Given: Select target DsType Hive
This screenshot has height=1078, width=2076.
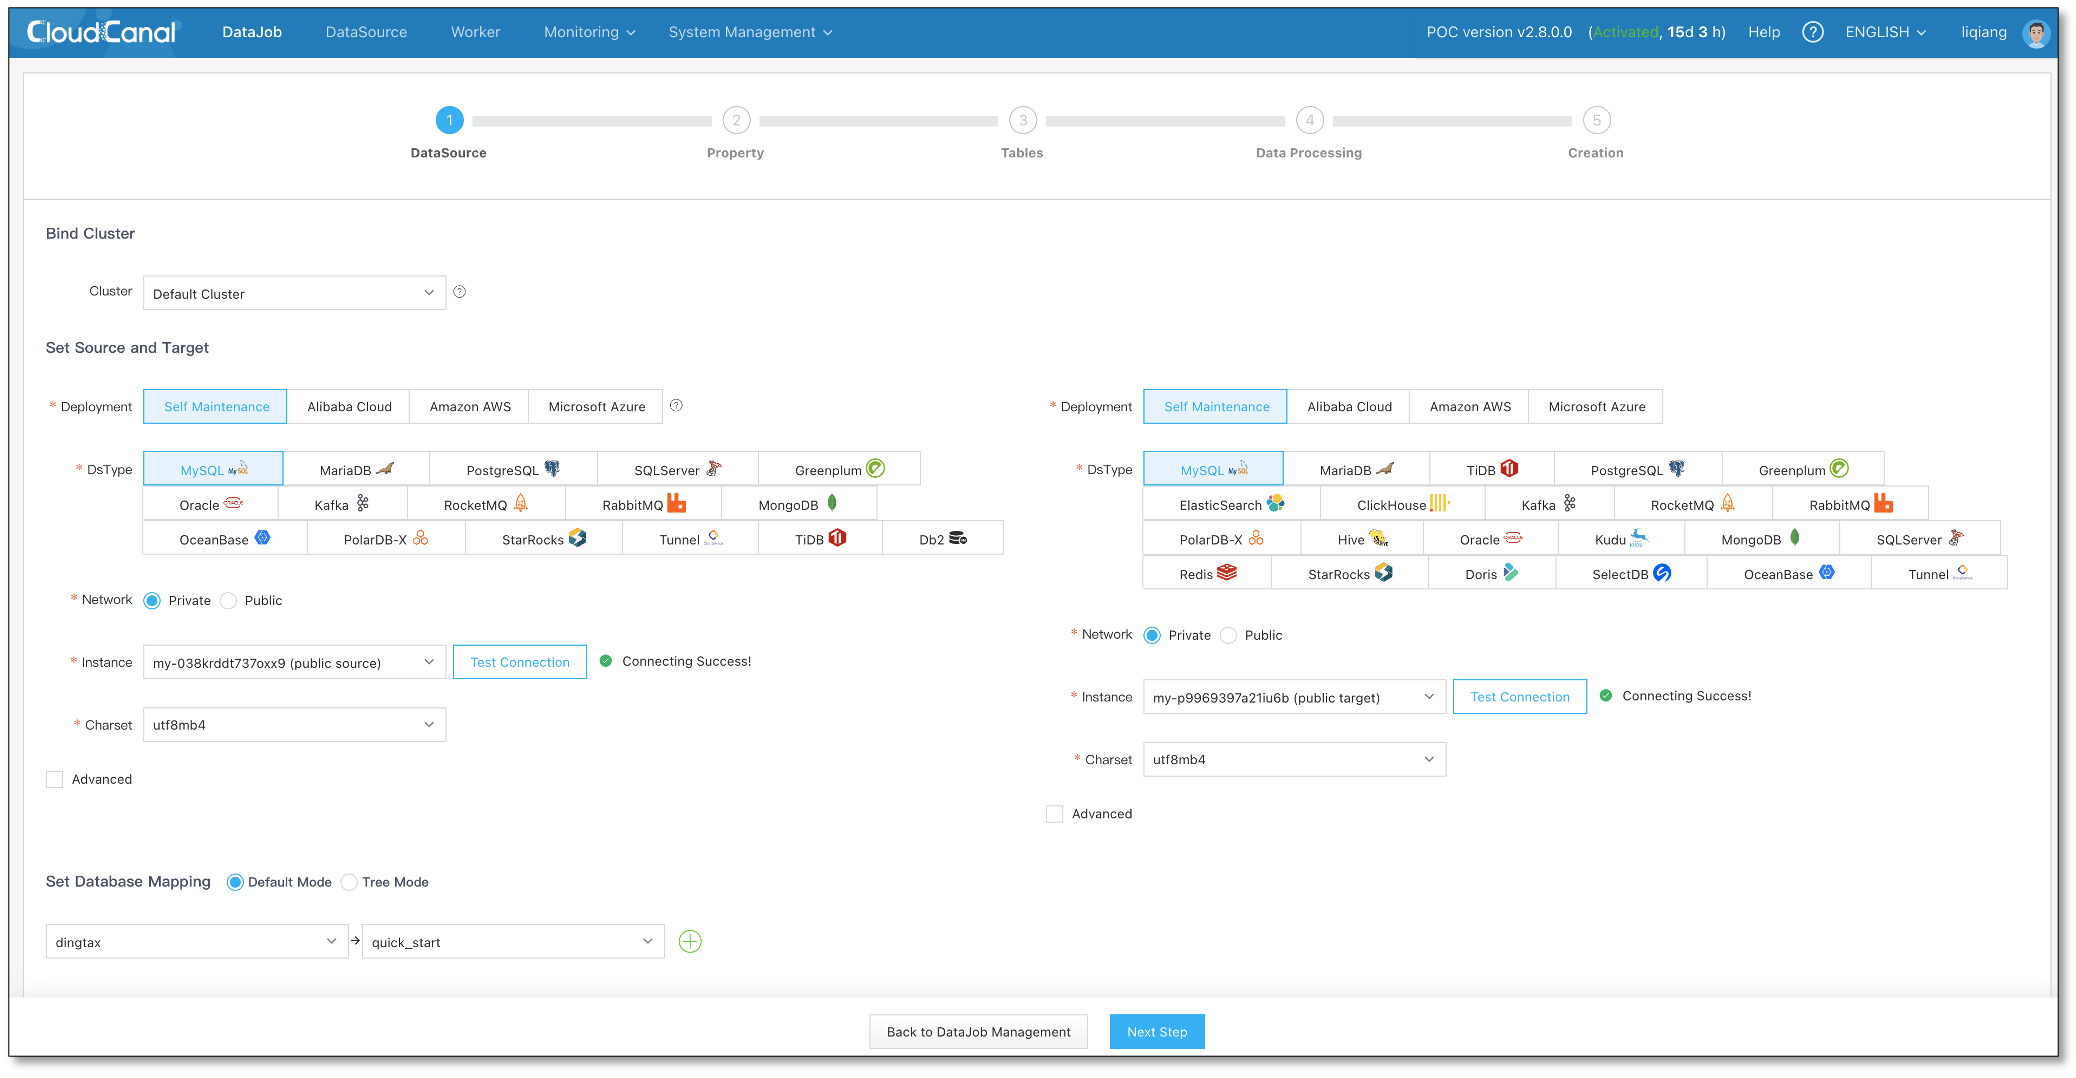Looking at the screenshot, I should pyautogui.click(x=1363, y=538).
